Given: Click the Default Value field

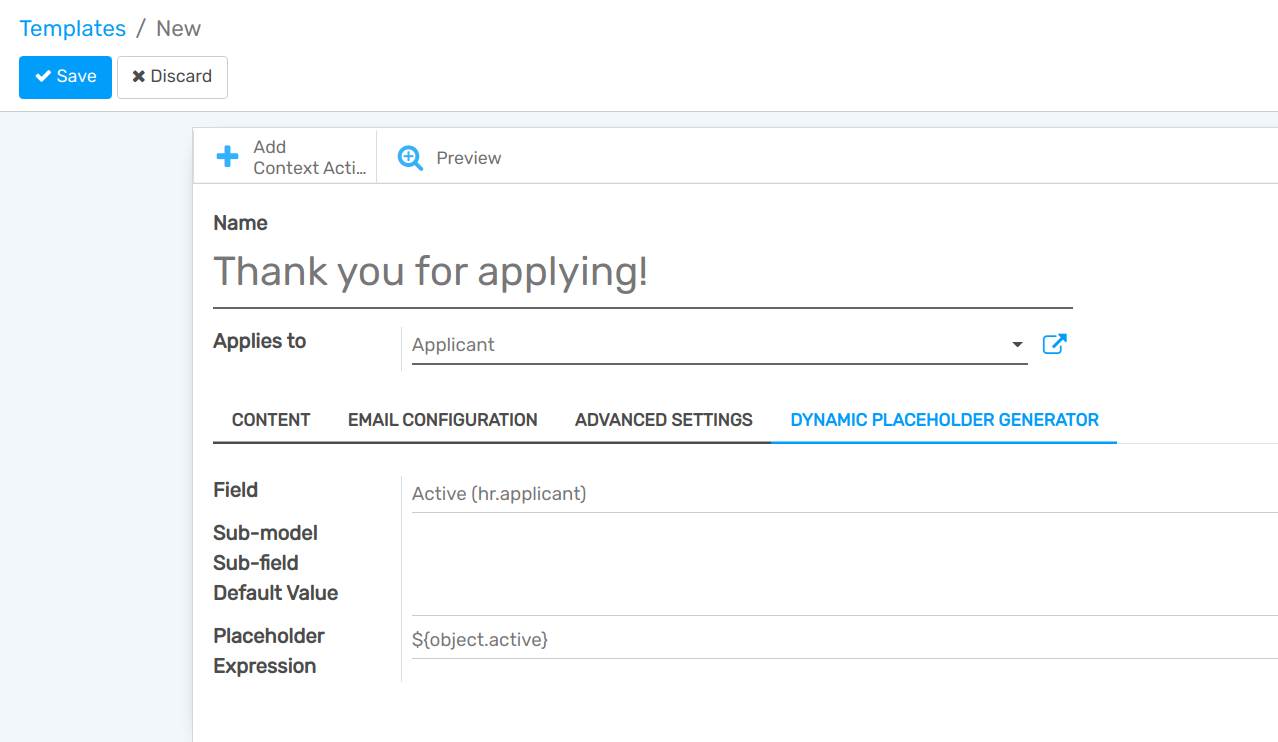Looking at the screenshot, I should (700, 592).
